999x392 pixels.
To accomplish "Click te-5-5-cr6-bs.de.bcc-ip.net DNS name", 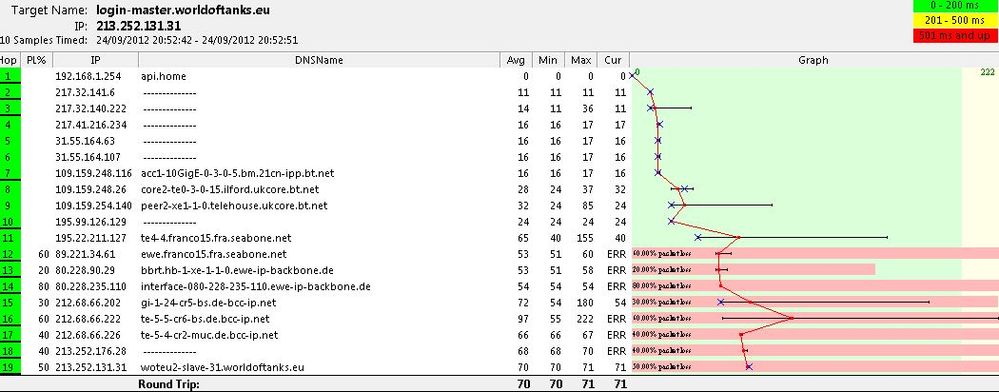I will 205,319.
